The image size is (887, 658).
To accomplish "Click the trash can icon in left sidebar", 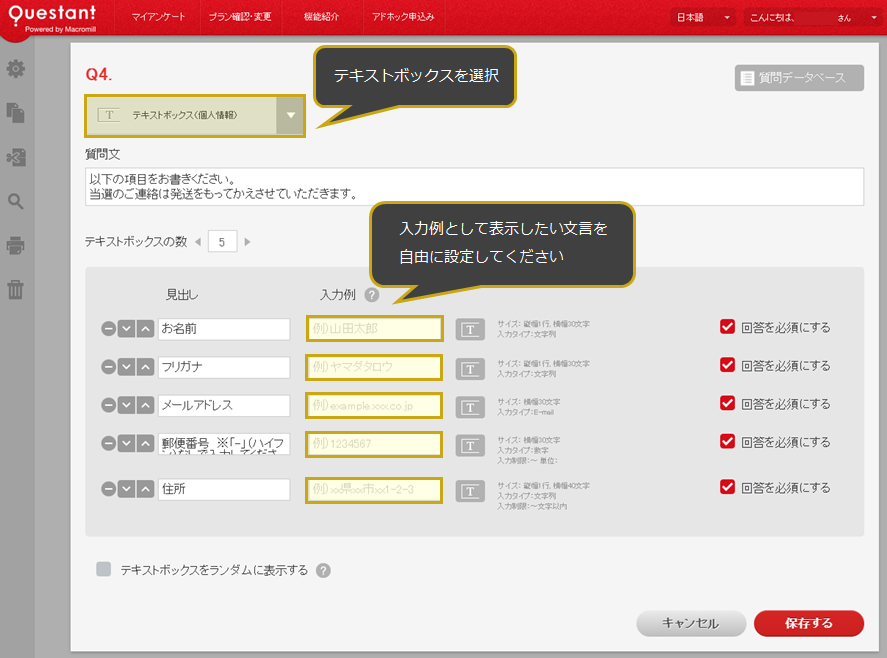I will pyautogui.click(x=16, y=290).
